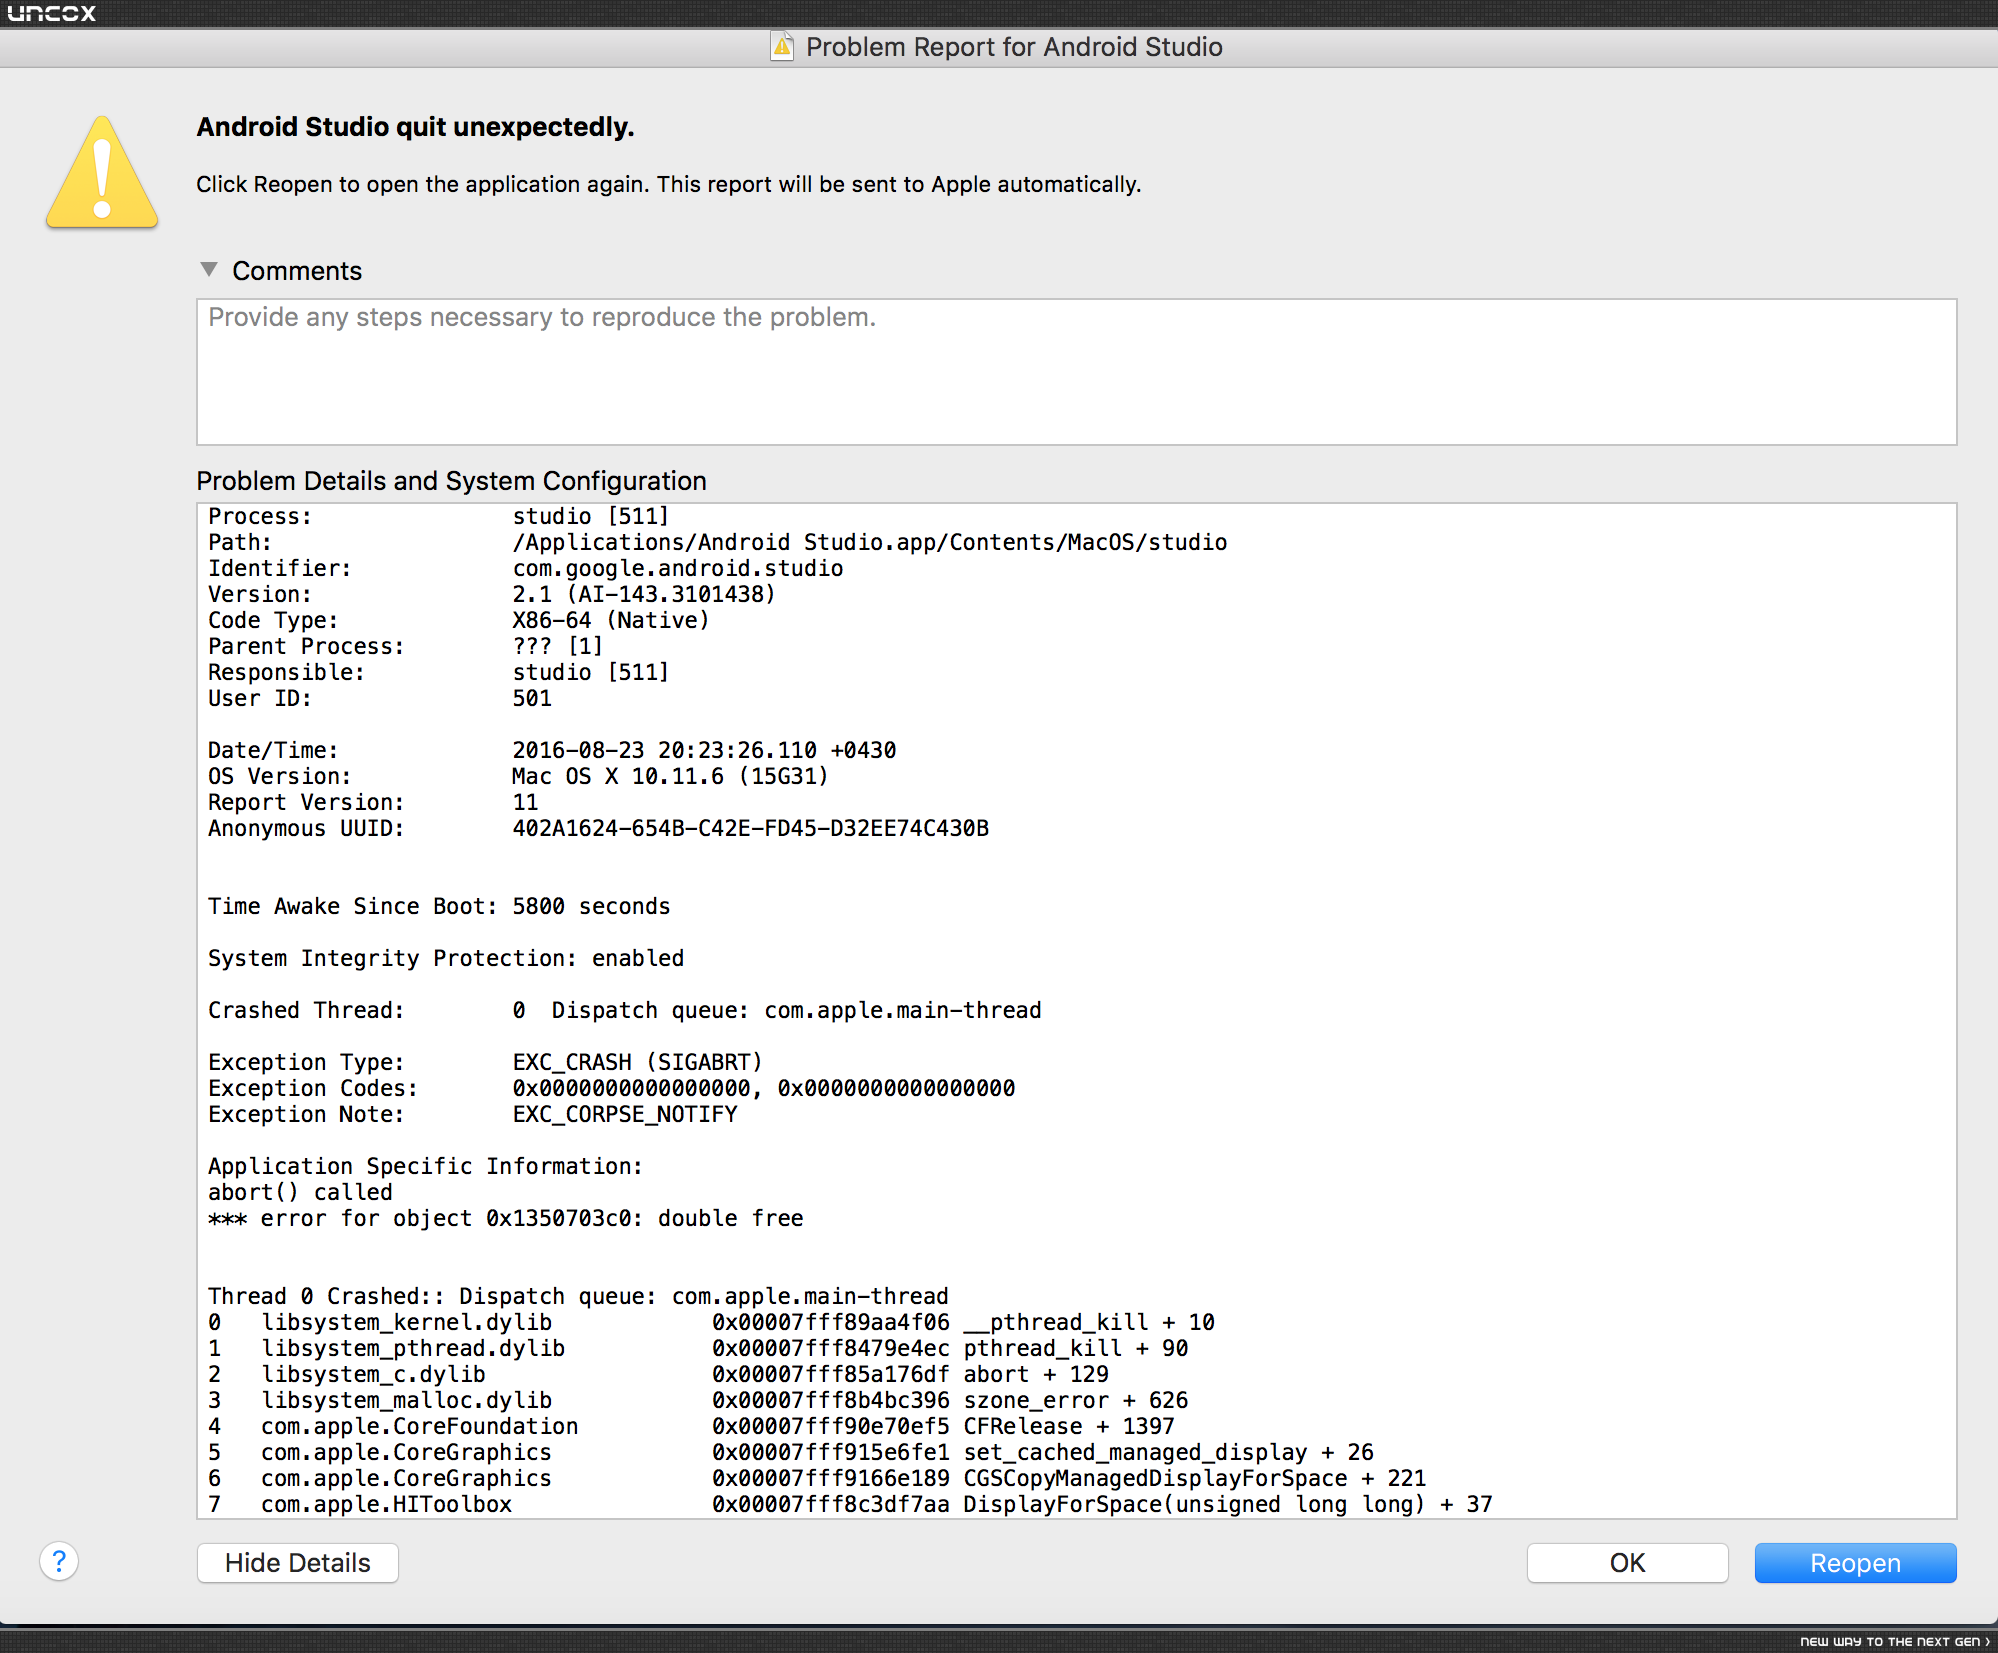Select Code Type 'X86-64 (Native)'
This screenshot has width=1998, height=1653.
coord(611,620)
